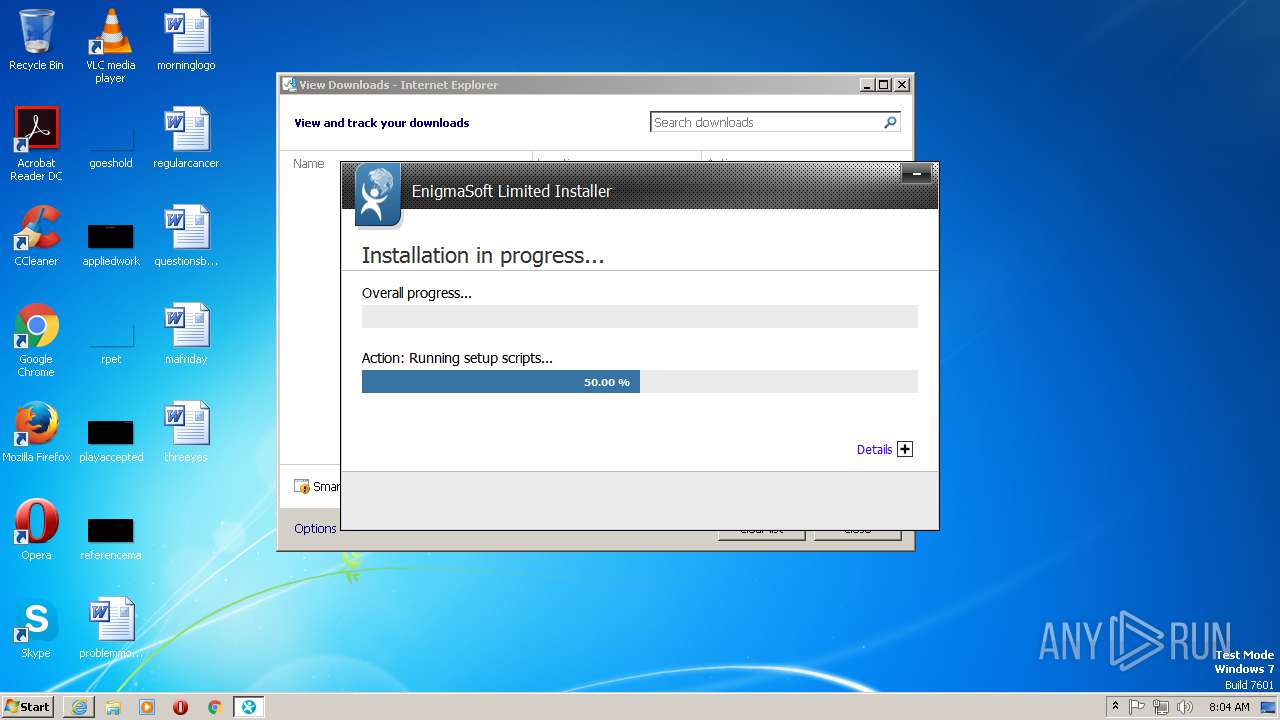Click the EnigmaSoft logo in installer header
This screenshot has width=1280, height=720.
coord(377,194)
